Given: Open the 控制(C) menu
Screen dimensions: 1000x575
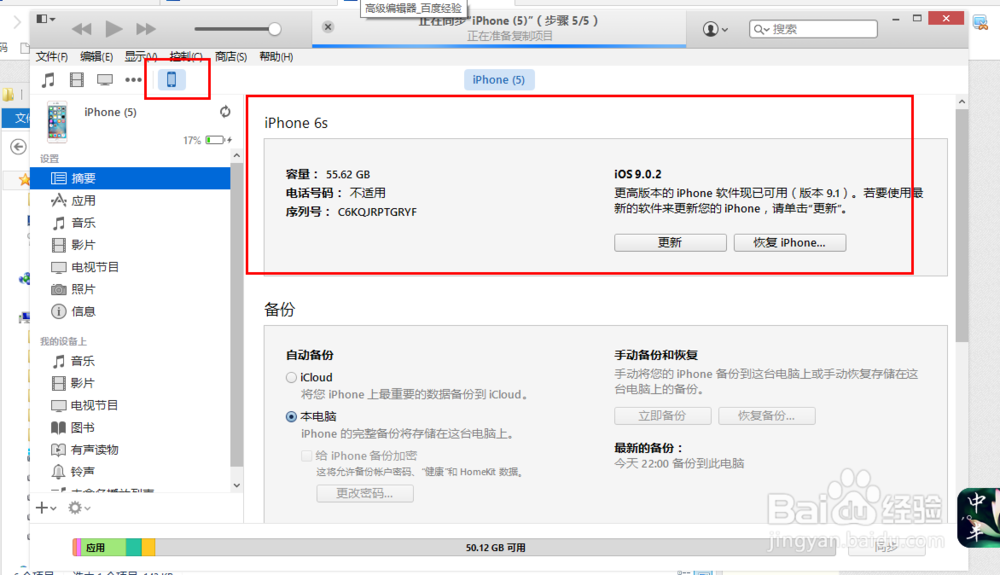Looking at the screenshot, I should pos(186,57).
